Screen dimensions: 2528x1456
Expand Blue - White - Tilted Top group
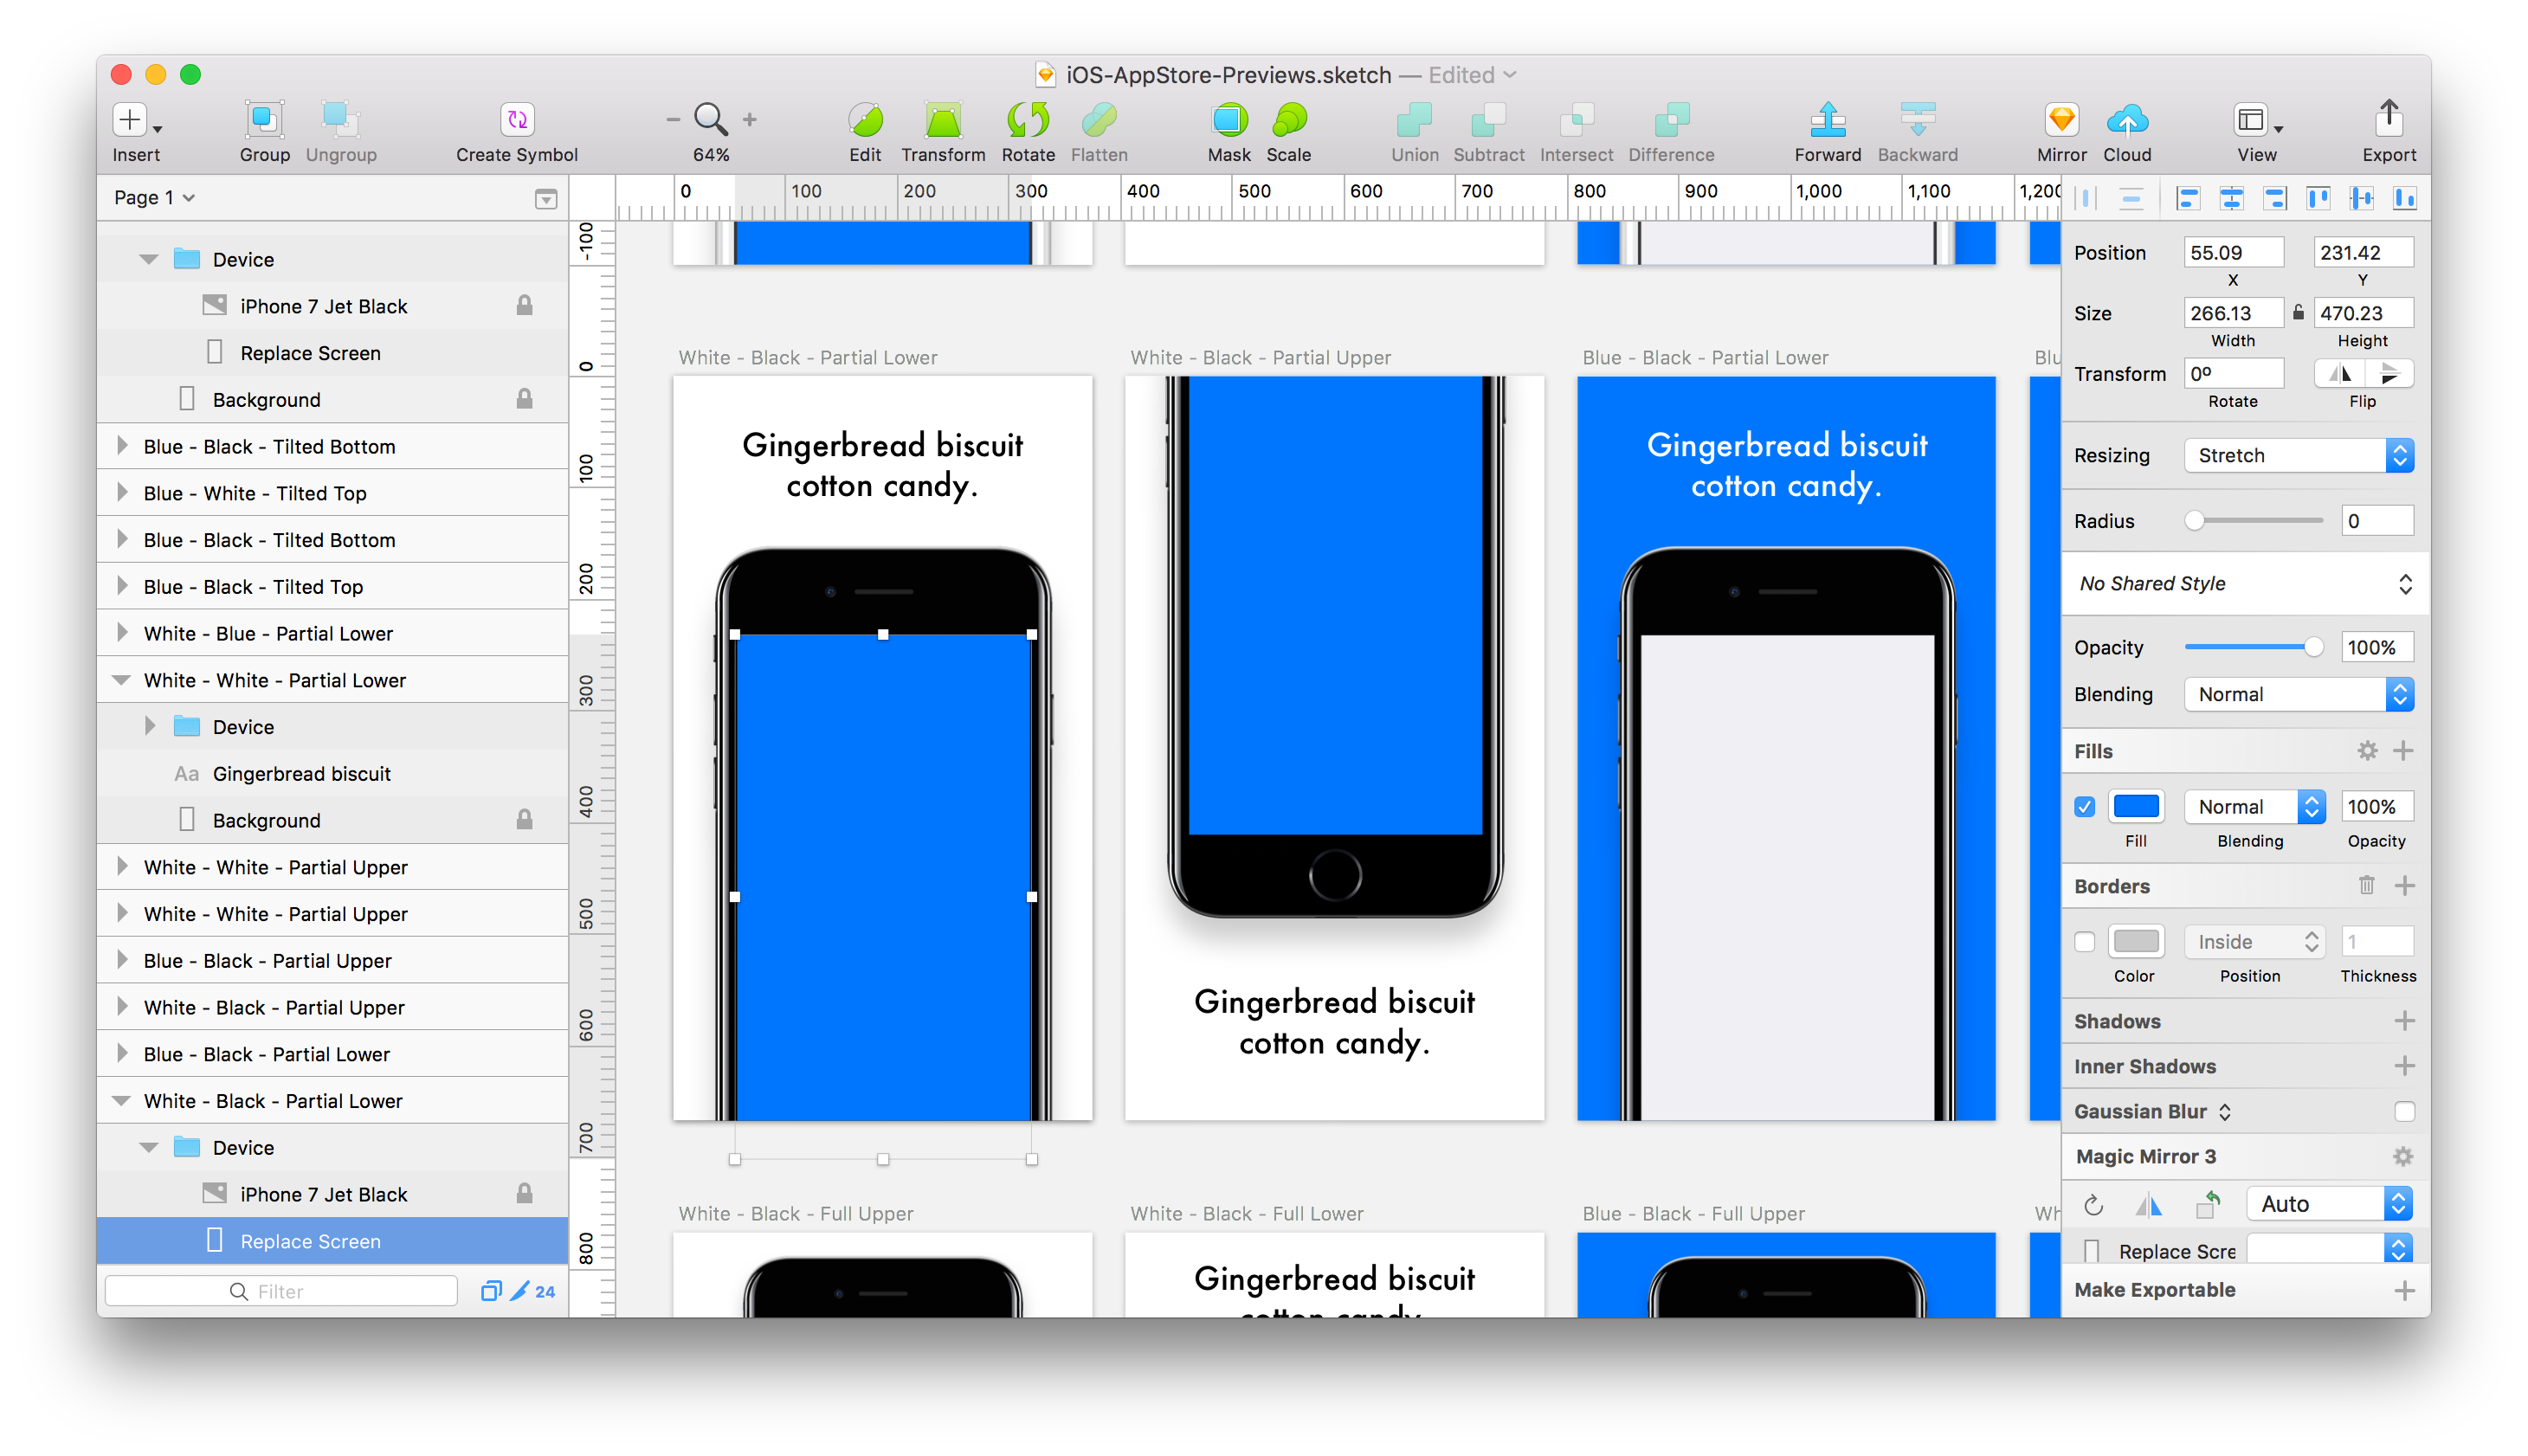[122, 492]
